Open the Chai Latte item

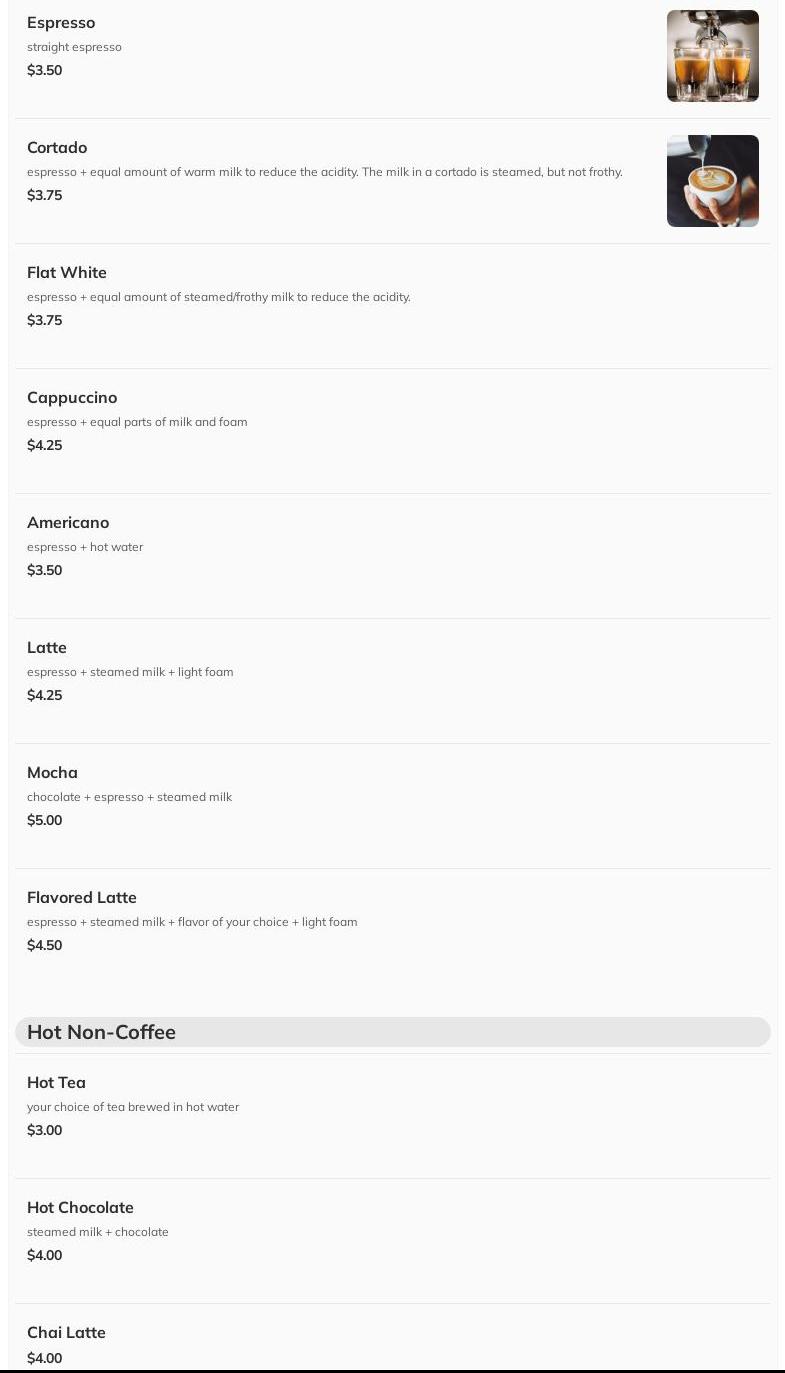[66, 1333]
